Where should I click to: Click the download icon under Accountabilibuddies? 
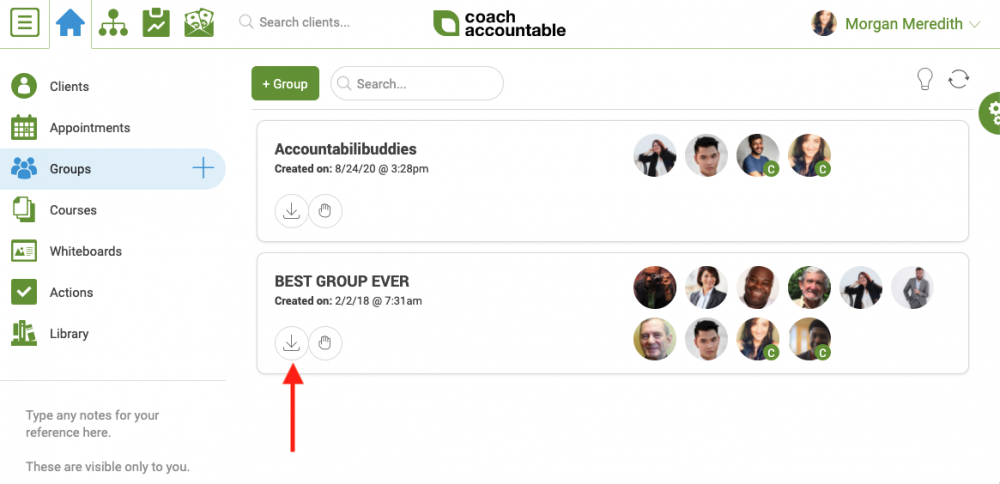click(291, 211)
